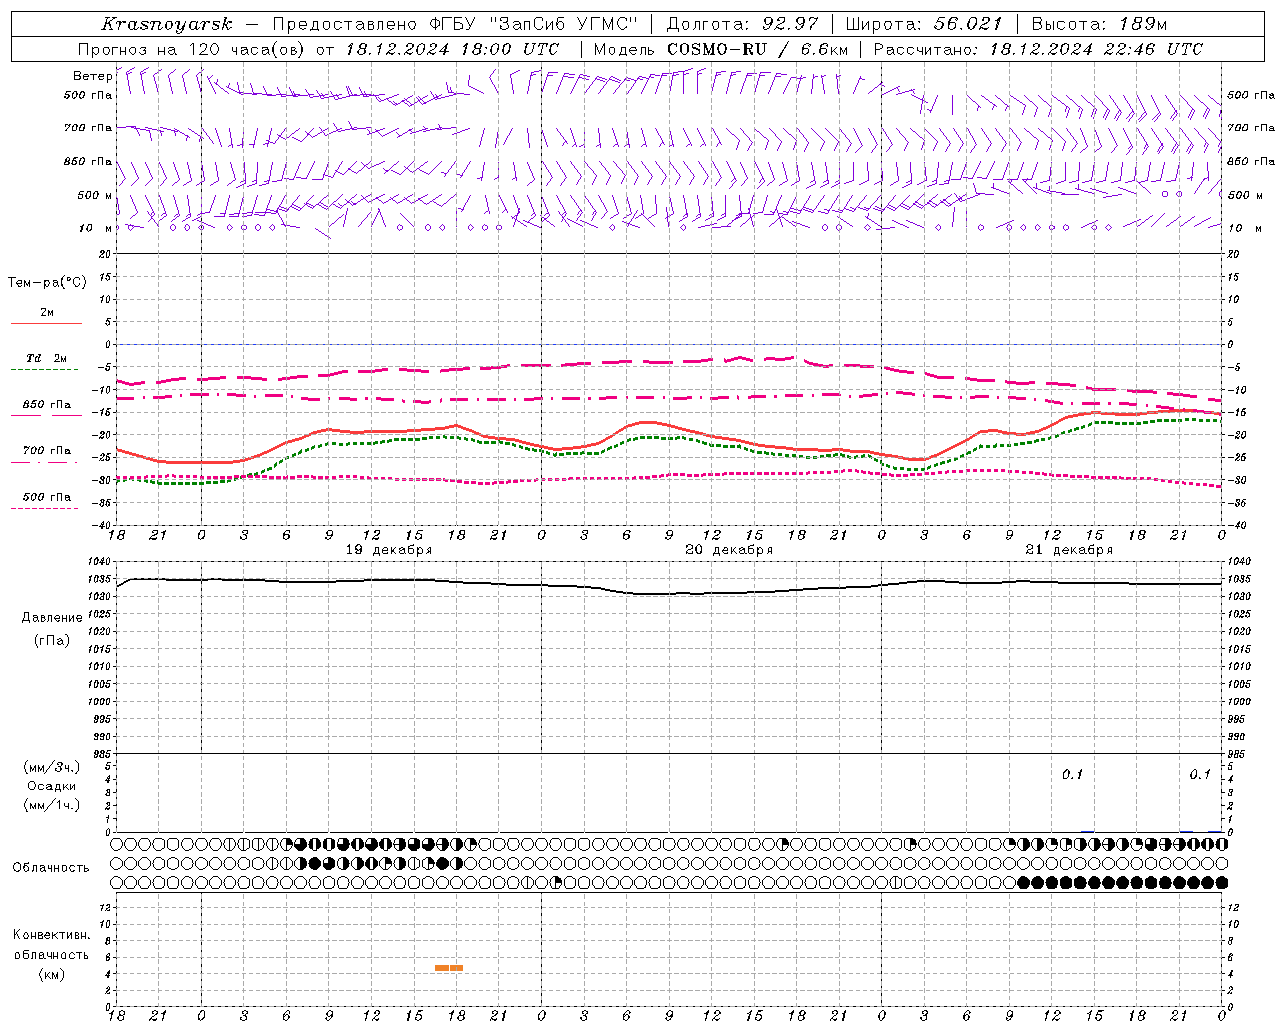This screenshot has width=1280, height=1024.
Task: Click 'Прогноз на 120 часа(ов)' forecast start text
Action: [x=192, y=49]
